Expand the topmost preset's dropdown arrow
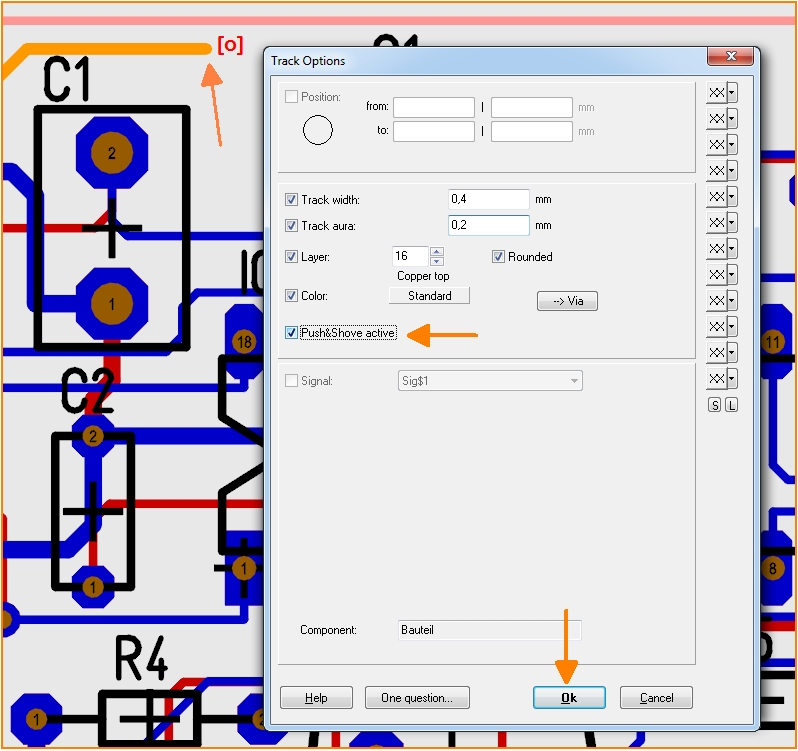Viewport: 798px width, 751px height. 732,92
